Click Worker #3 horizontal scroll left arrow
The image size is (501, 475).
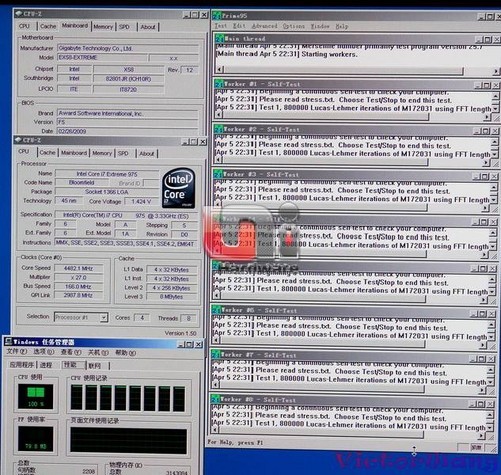coord(217,206)
